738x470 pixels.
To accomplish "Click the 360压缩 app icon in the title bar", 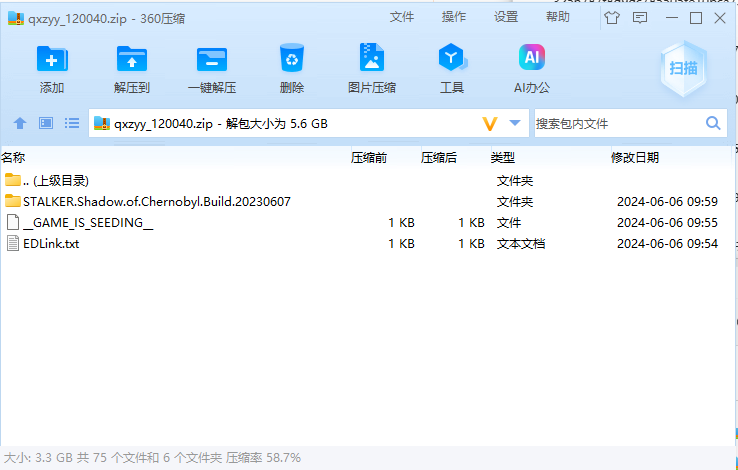I will (16, 18).
